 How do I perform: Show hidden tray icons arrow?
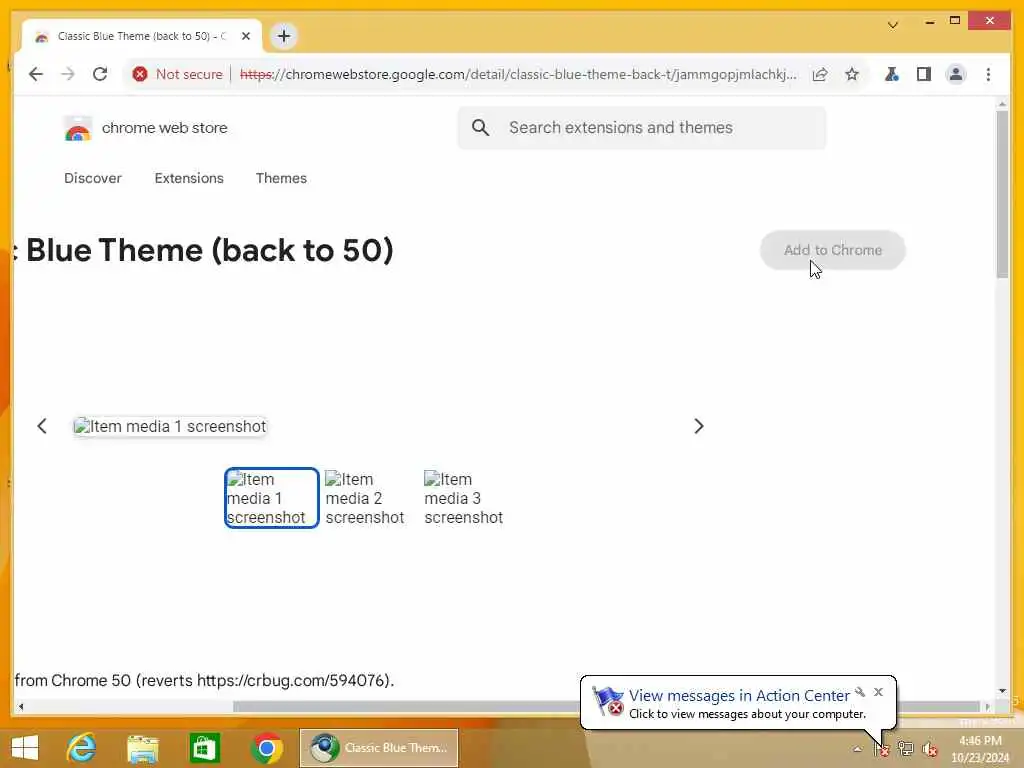point(857,749)
